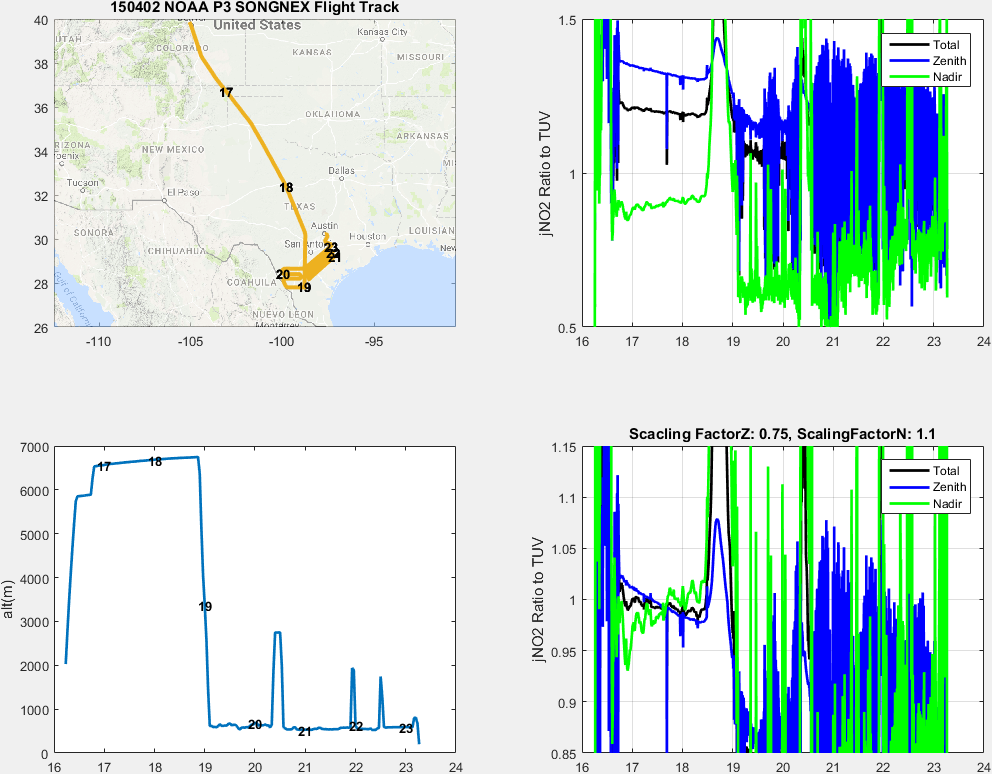Click hour marker 17 on the flight track map
Viewport: 992px width, 774px height.
(226, 93)
